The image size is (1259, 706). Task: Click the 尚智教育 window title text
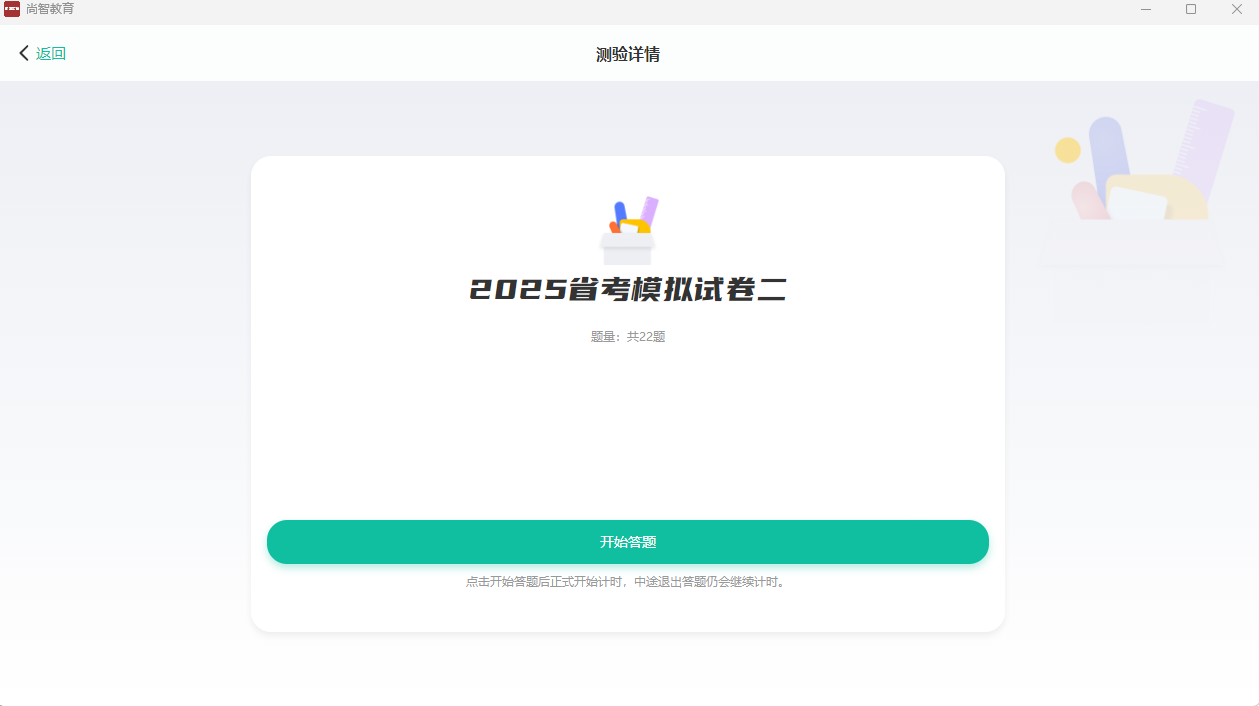tap(50, 9)
